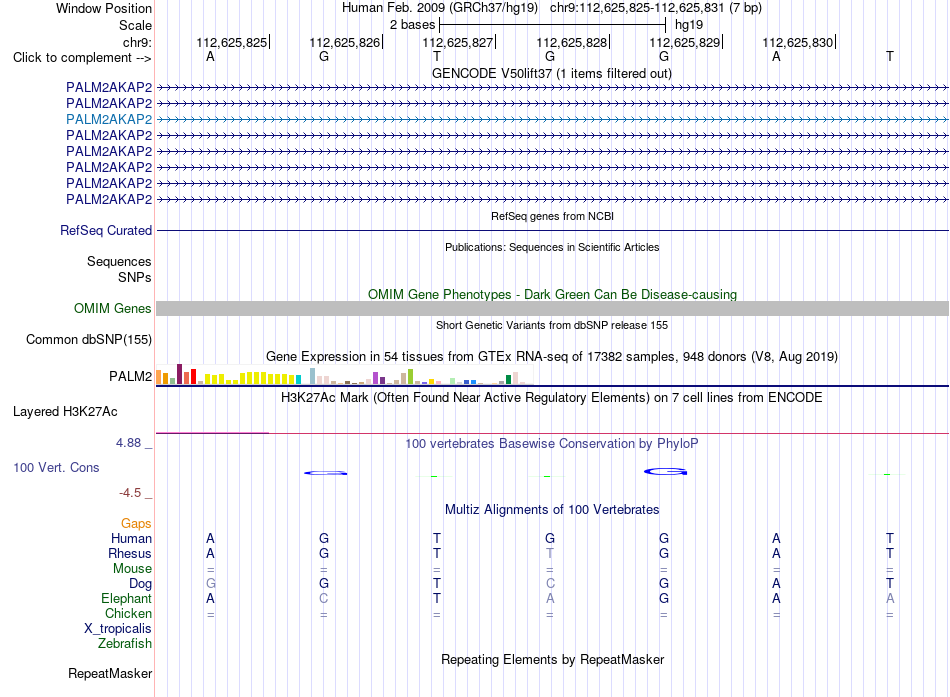
Task: Open 'Short Genetic Variants from dbSNP release 155' title
Action: pyautogui.click(x=552, y=325)
